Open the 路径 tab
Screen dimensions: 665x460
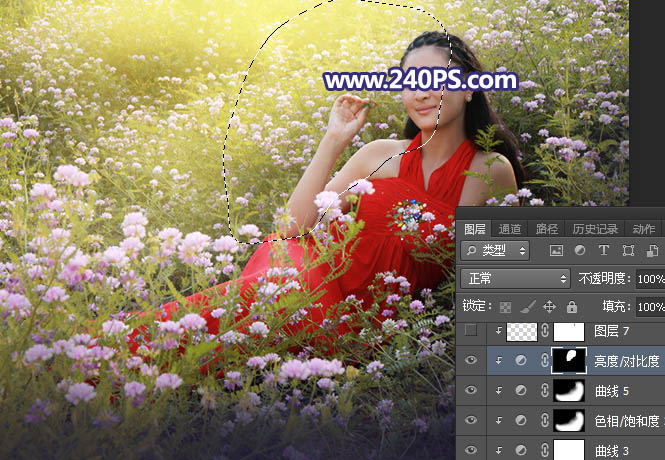pyautogui.click(x=546, y=228)
